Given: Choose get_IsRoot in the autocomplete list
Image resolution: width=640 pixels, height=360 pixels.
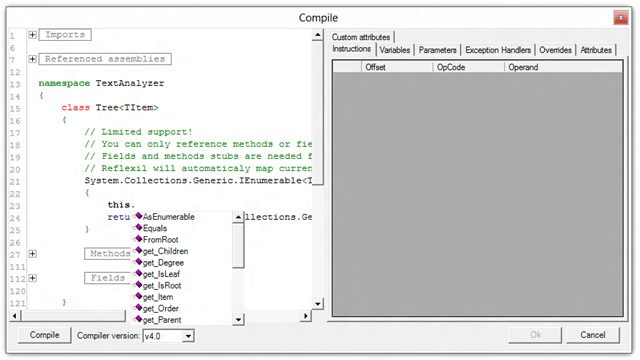Looking at the screenshot, I should point(162,285).
